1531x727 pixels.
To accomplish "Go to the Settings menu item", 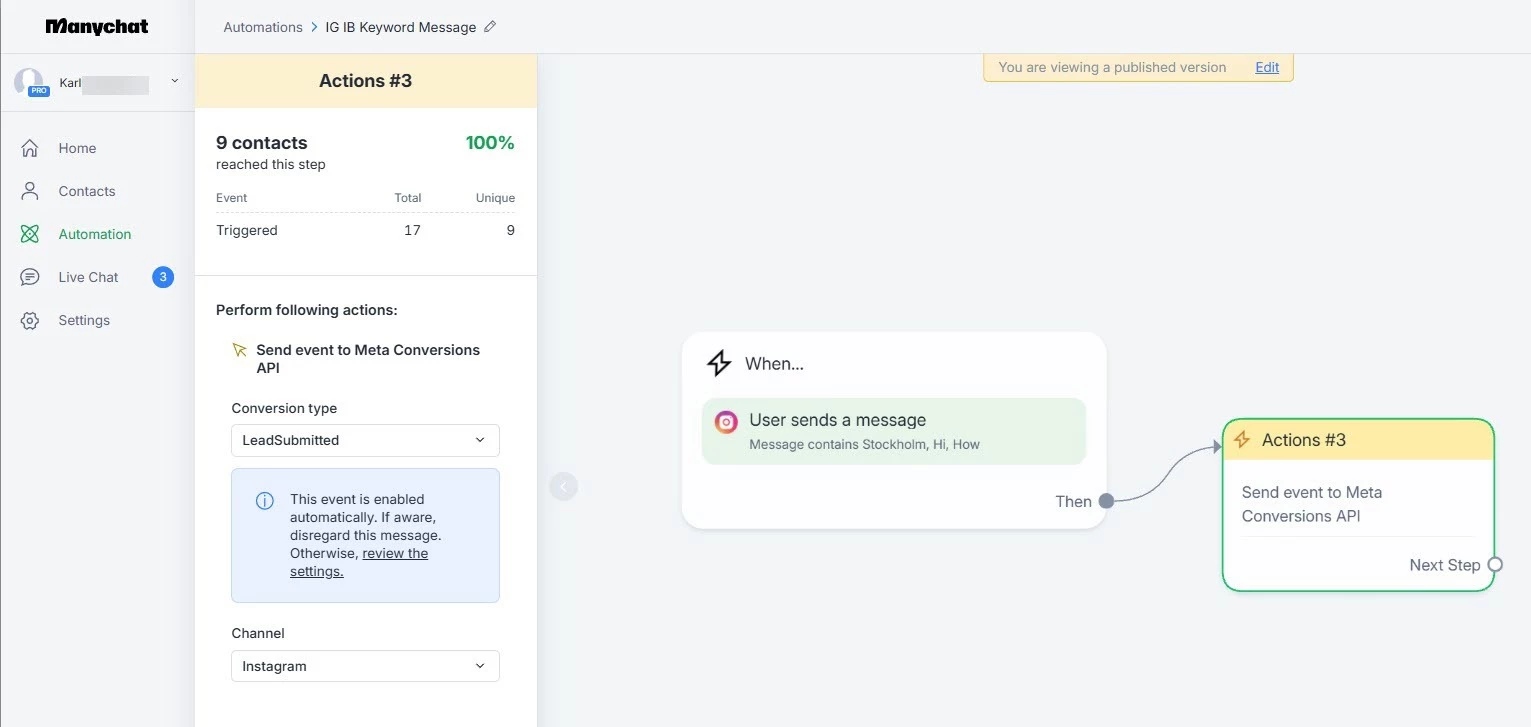I will (84, 320).
